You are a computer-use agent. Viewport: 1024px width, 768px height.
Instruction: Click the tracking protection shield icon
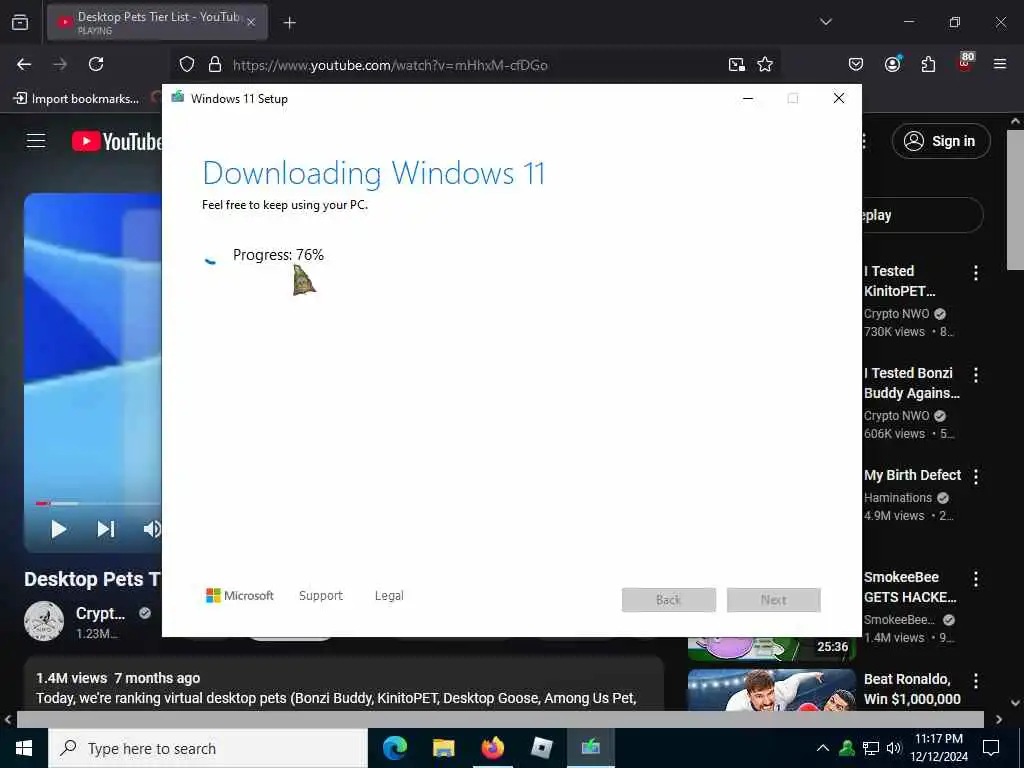click(x=187, y=65)
